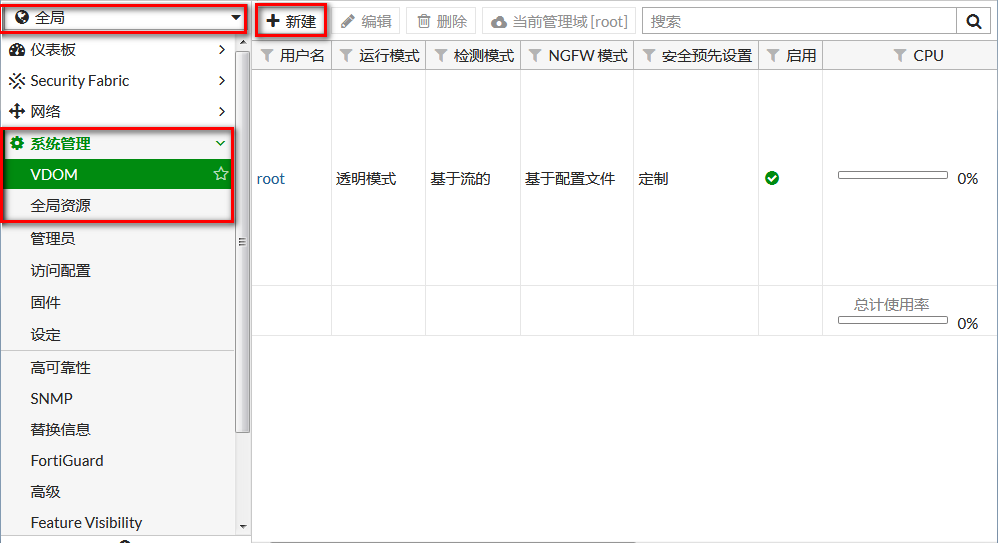Expand the 仪表板 menu
The height and width of the screenshot is (543, 998).
(x=117, y=49)
